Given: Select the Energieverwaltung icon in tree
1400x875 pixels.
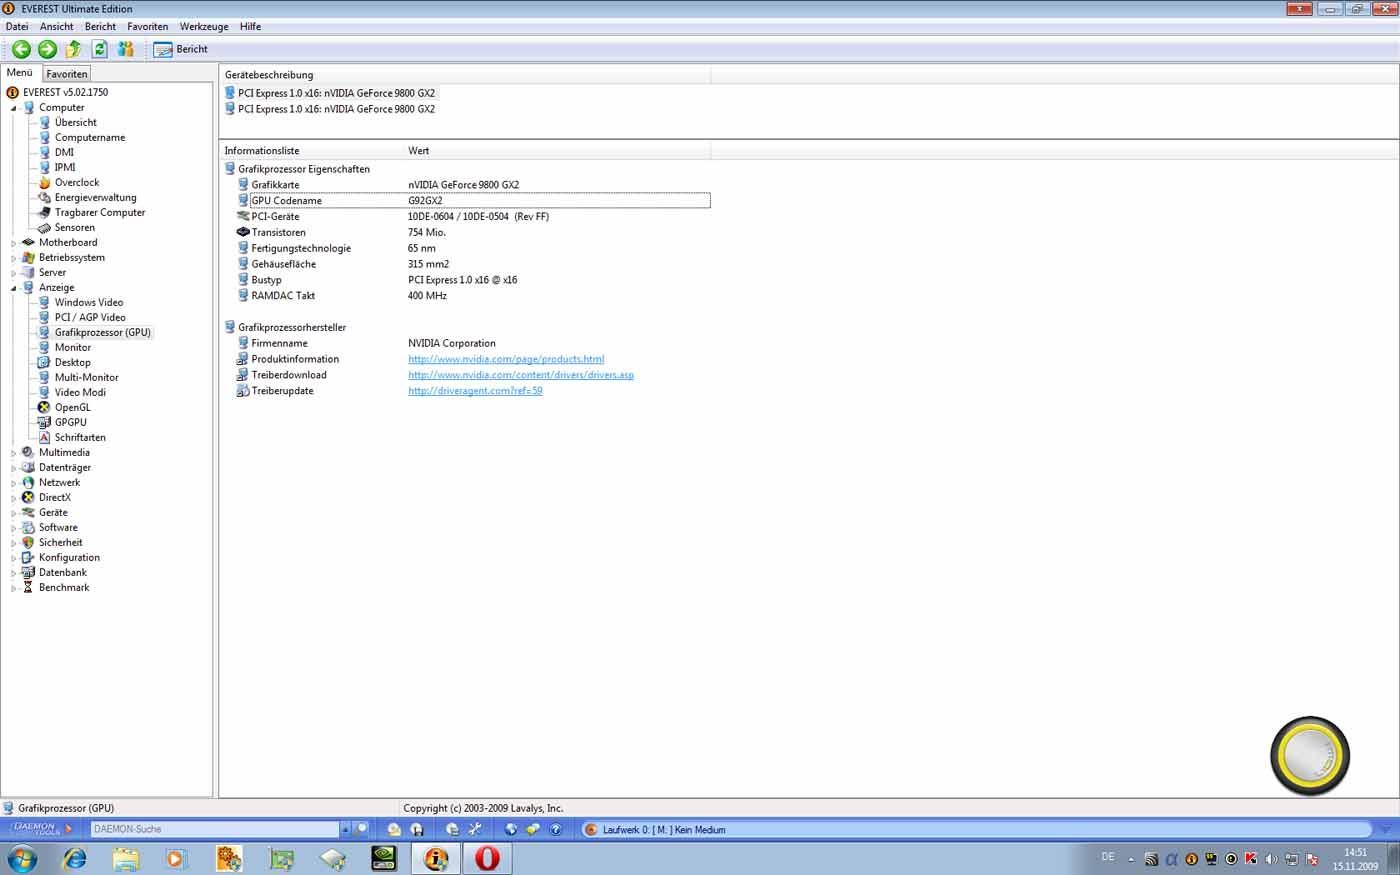Looking at the screenshot, I should point(44,198).
